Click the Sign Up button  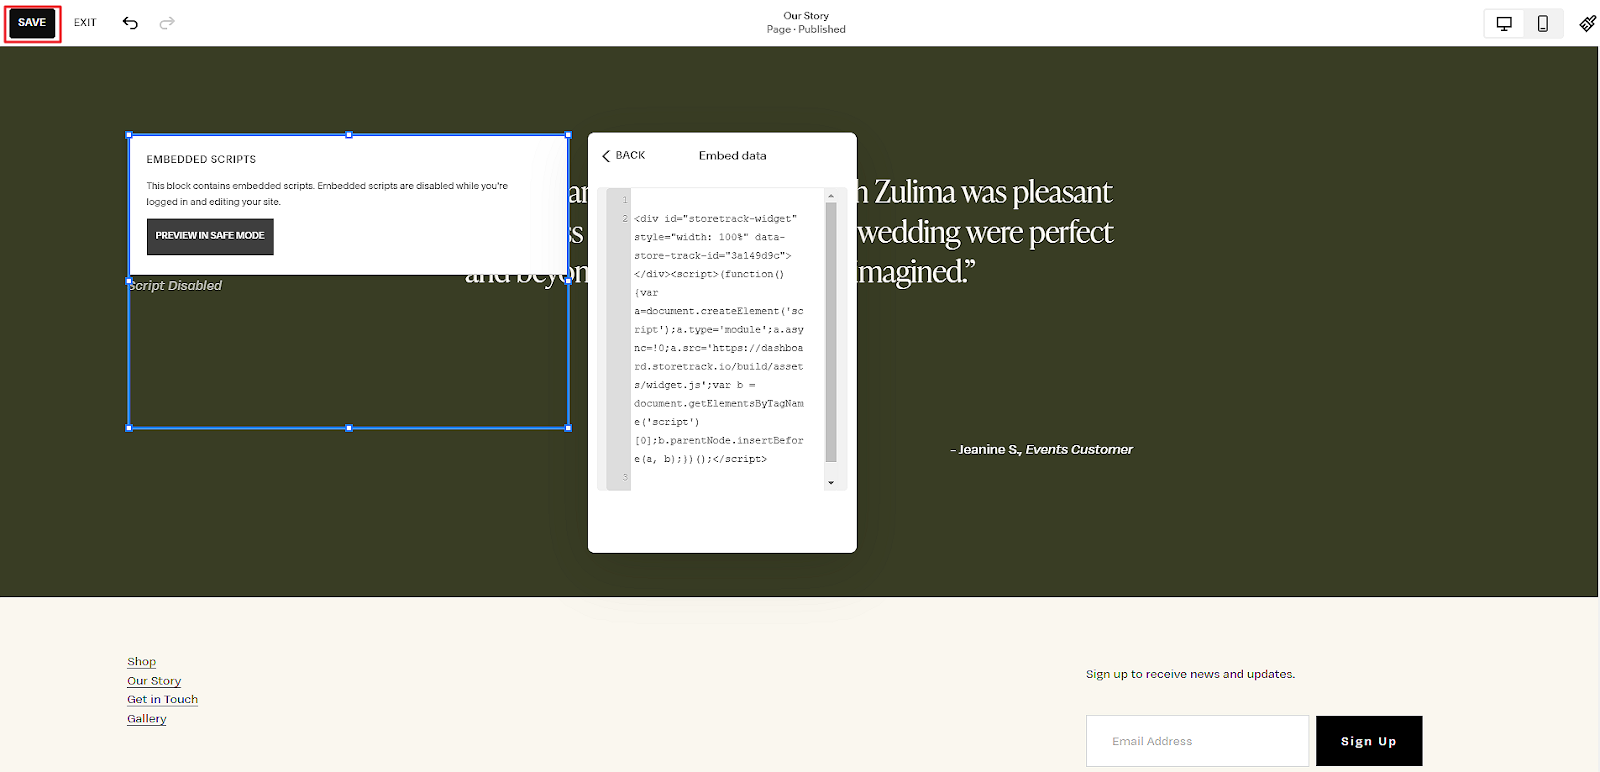[1369, 741]
